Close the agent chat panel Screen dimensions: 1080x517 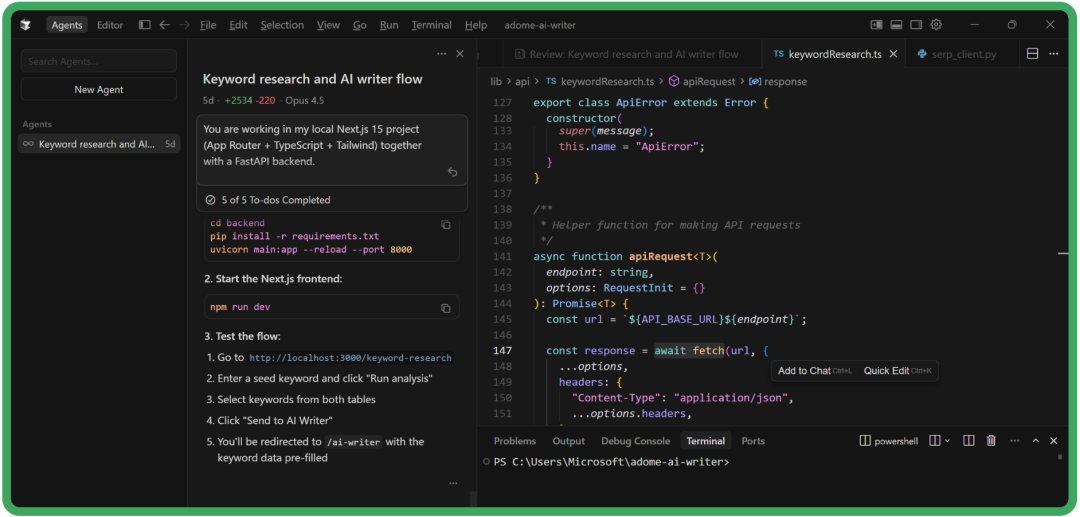coord(460,54)
